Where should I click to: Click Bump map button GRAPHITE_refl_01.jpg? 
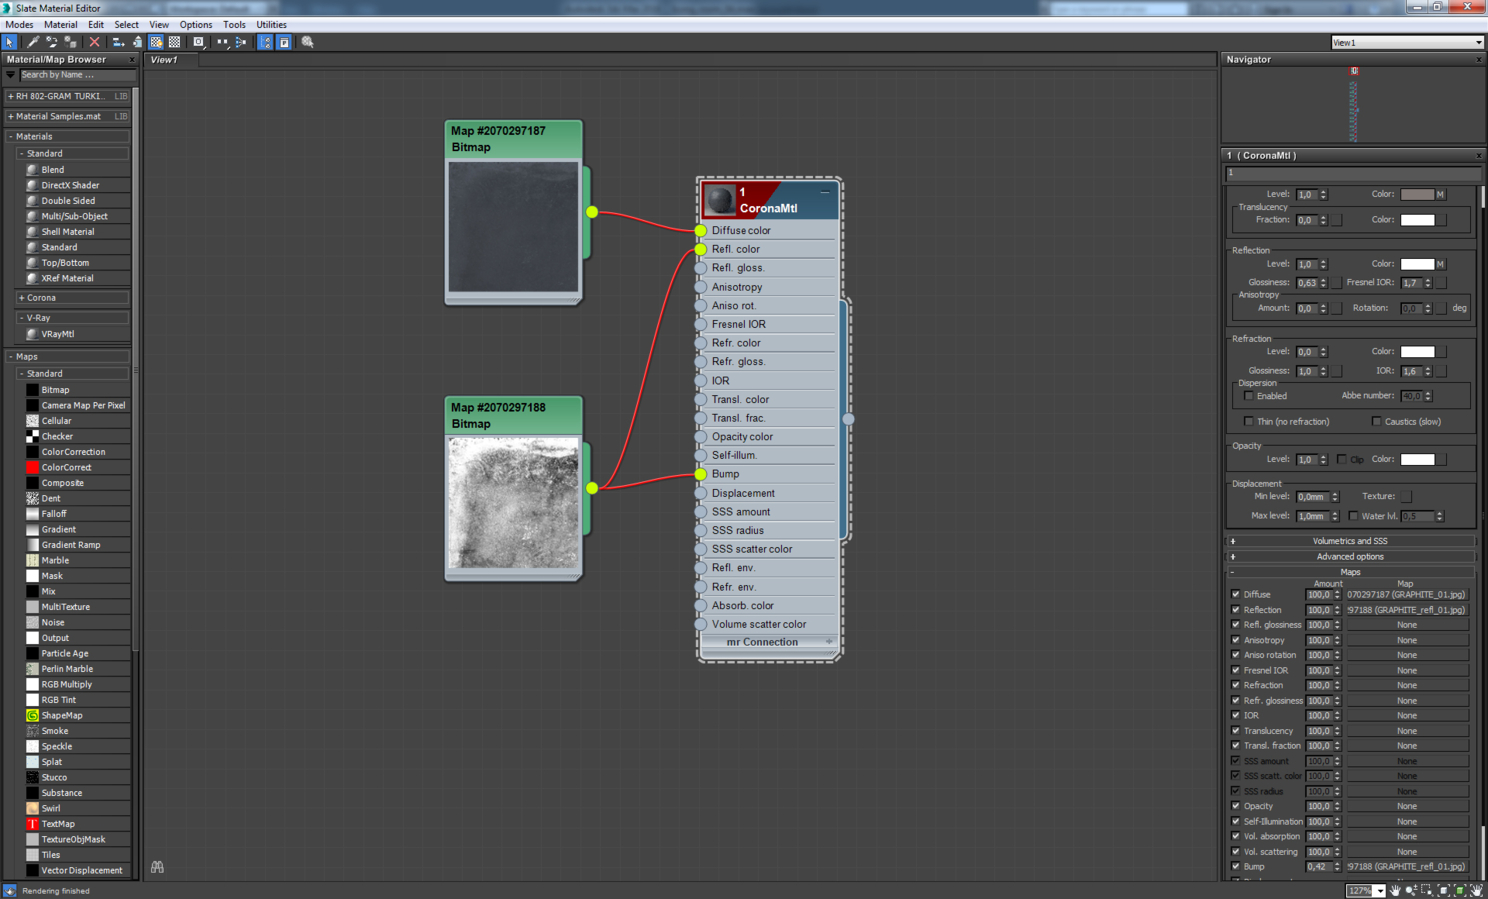click(1406, 867)
